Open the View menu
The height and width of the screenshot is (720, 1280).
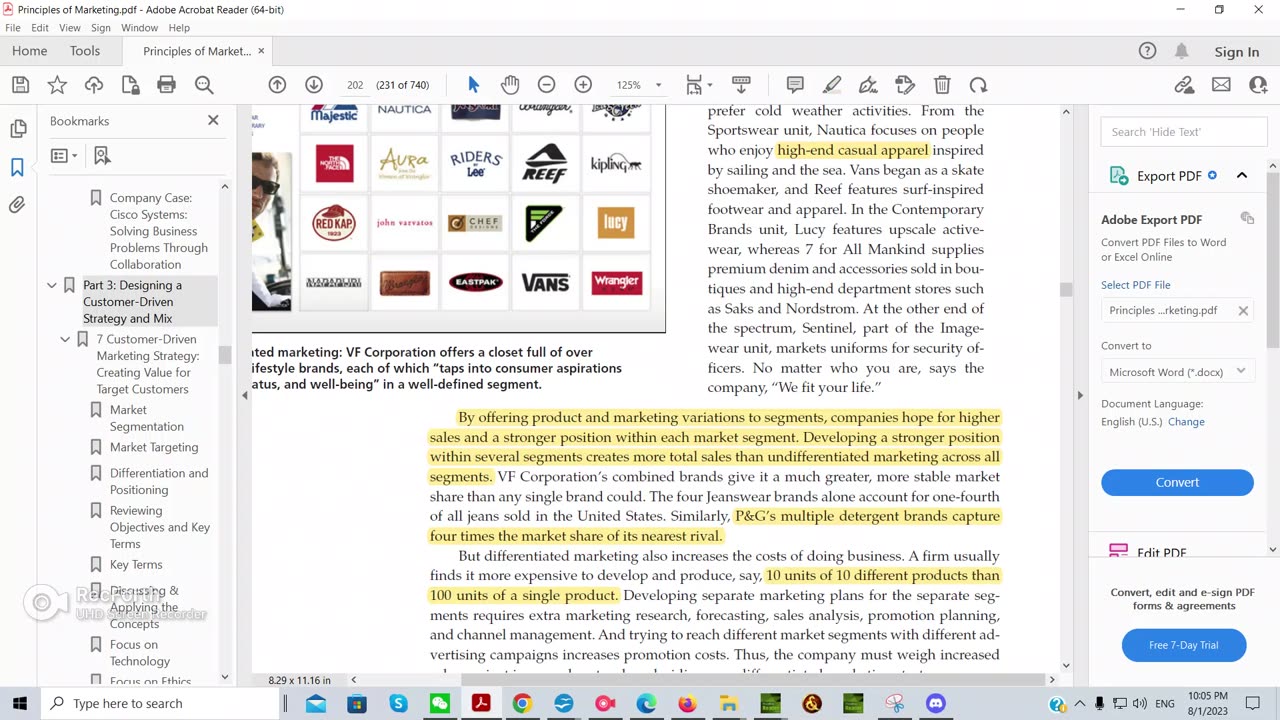pyautogui.click(x=70, y=28)
